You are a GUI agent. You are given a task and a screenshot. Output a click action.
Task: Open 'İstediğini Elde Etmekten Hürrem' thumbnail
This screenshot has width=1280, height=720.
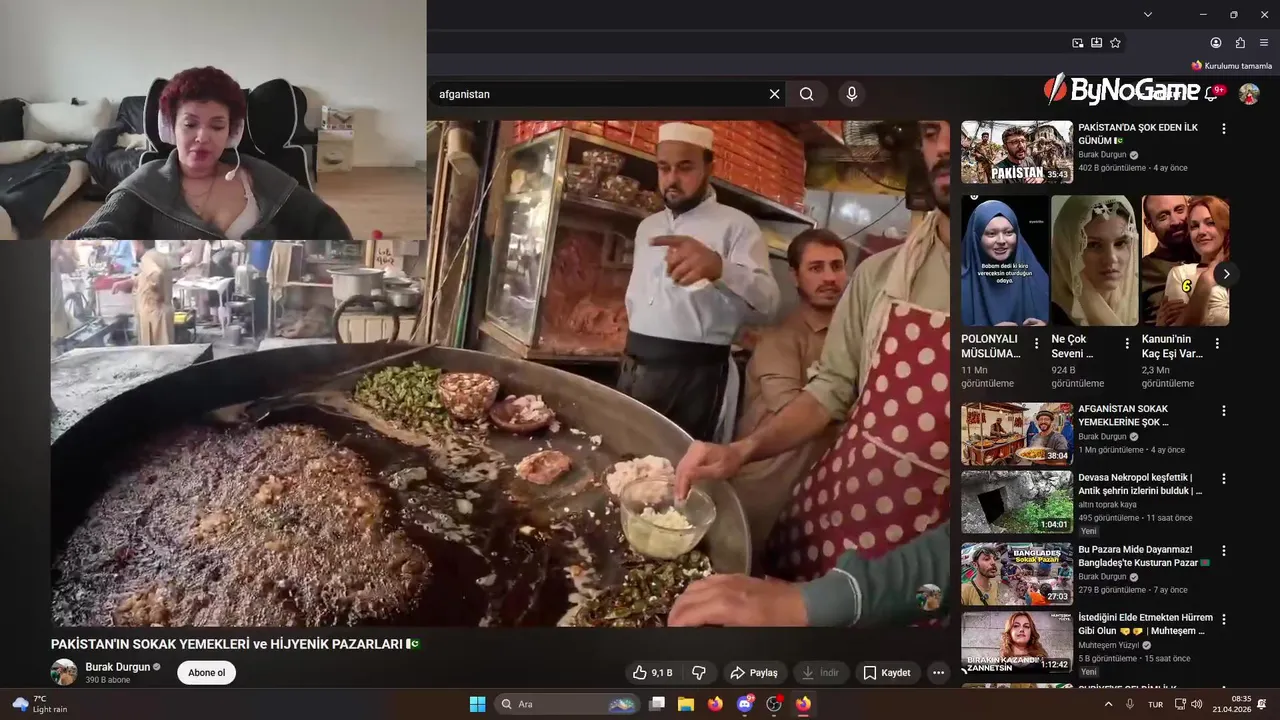(1017, 642)
